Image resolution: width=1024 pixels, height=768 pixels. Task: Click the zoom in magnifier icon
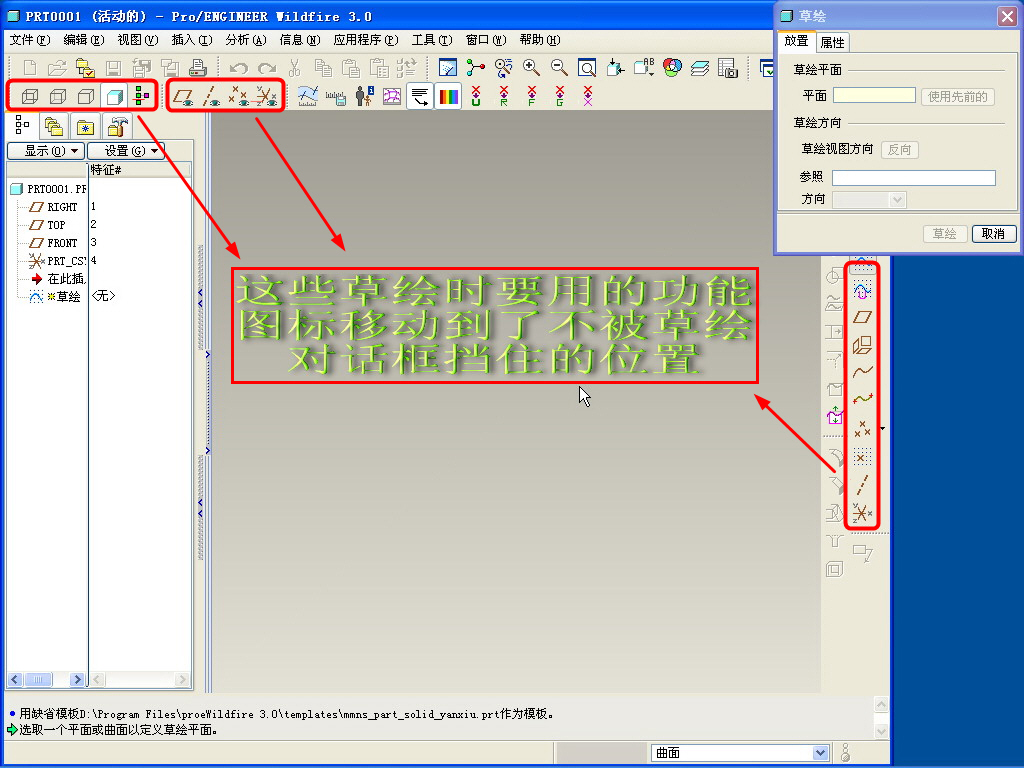point(532,67)
